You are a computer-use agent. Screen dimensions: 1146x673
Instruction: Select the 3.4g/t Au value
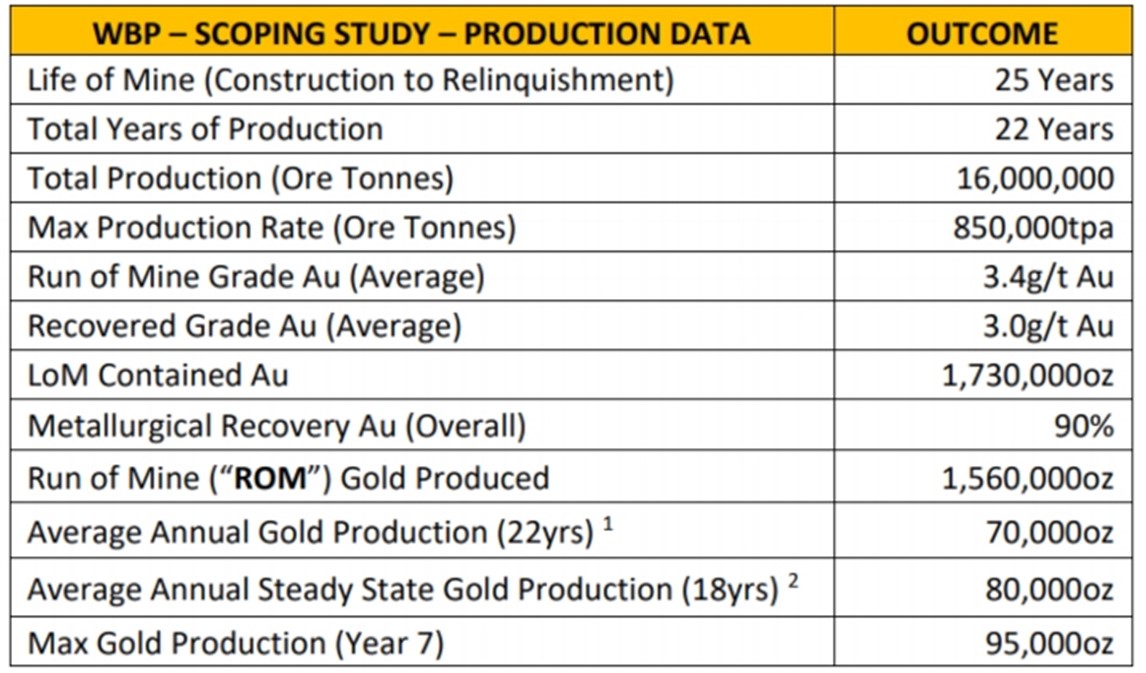[1048, 277]
